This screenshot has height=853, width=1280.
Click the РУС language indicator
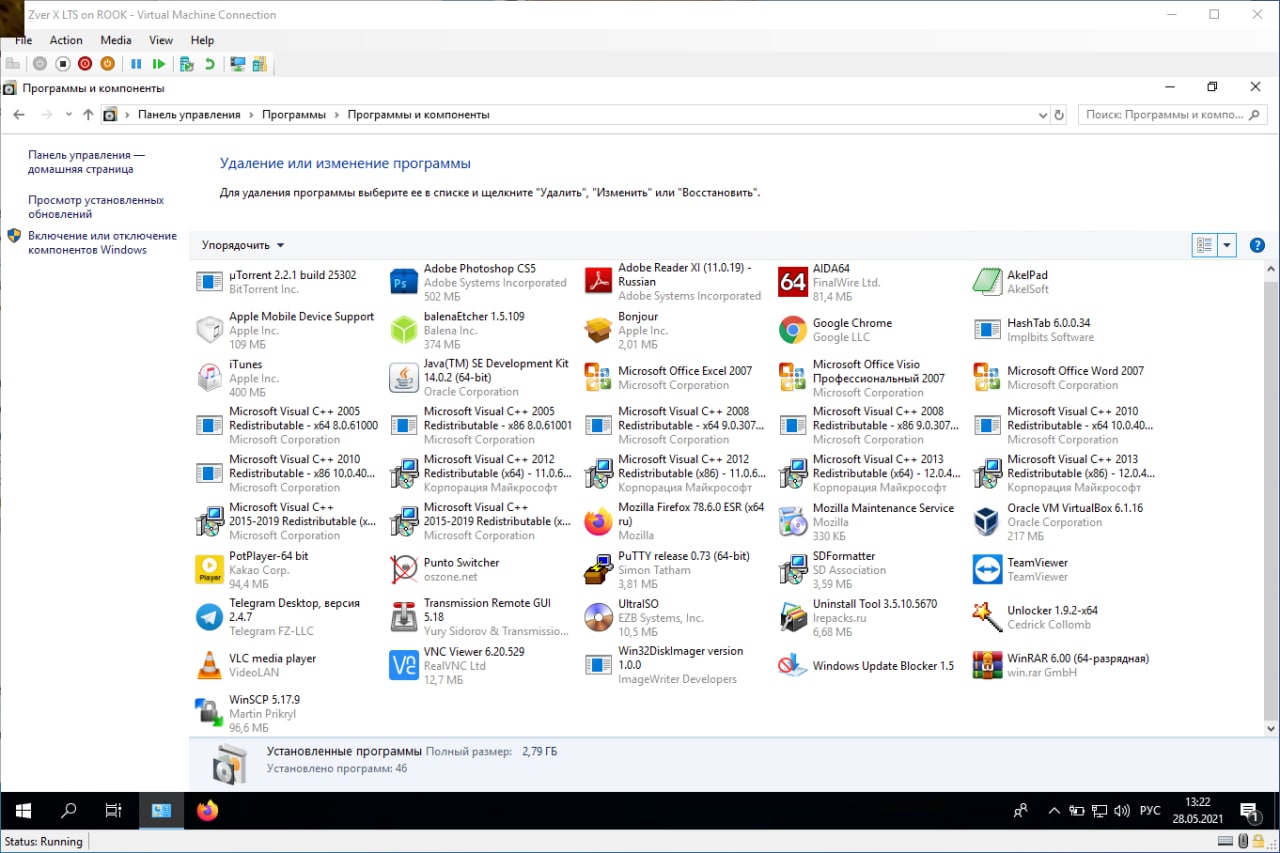1150,811
